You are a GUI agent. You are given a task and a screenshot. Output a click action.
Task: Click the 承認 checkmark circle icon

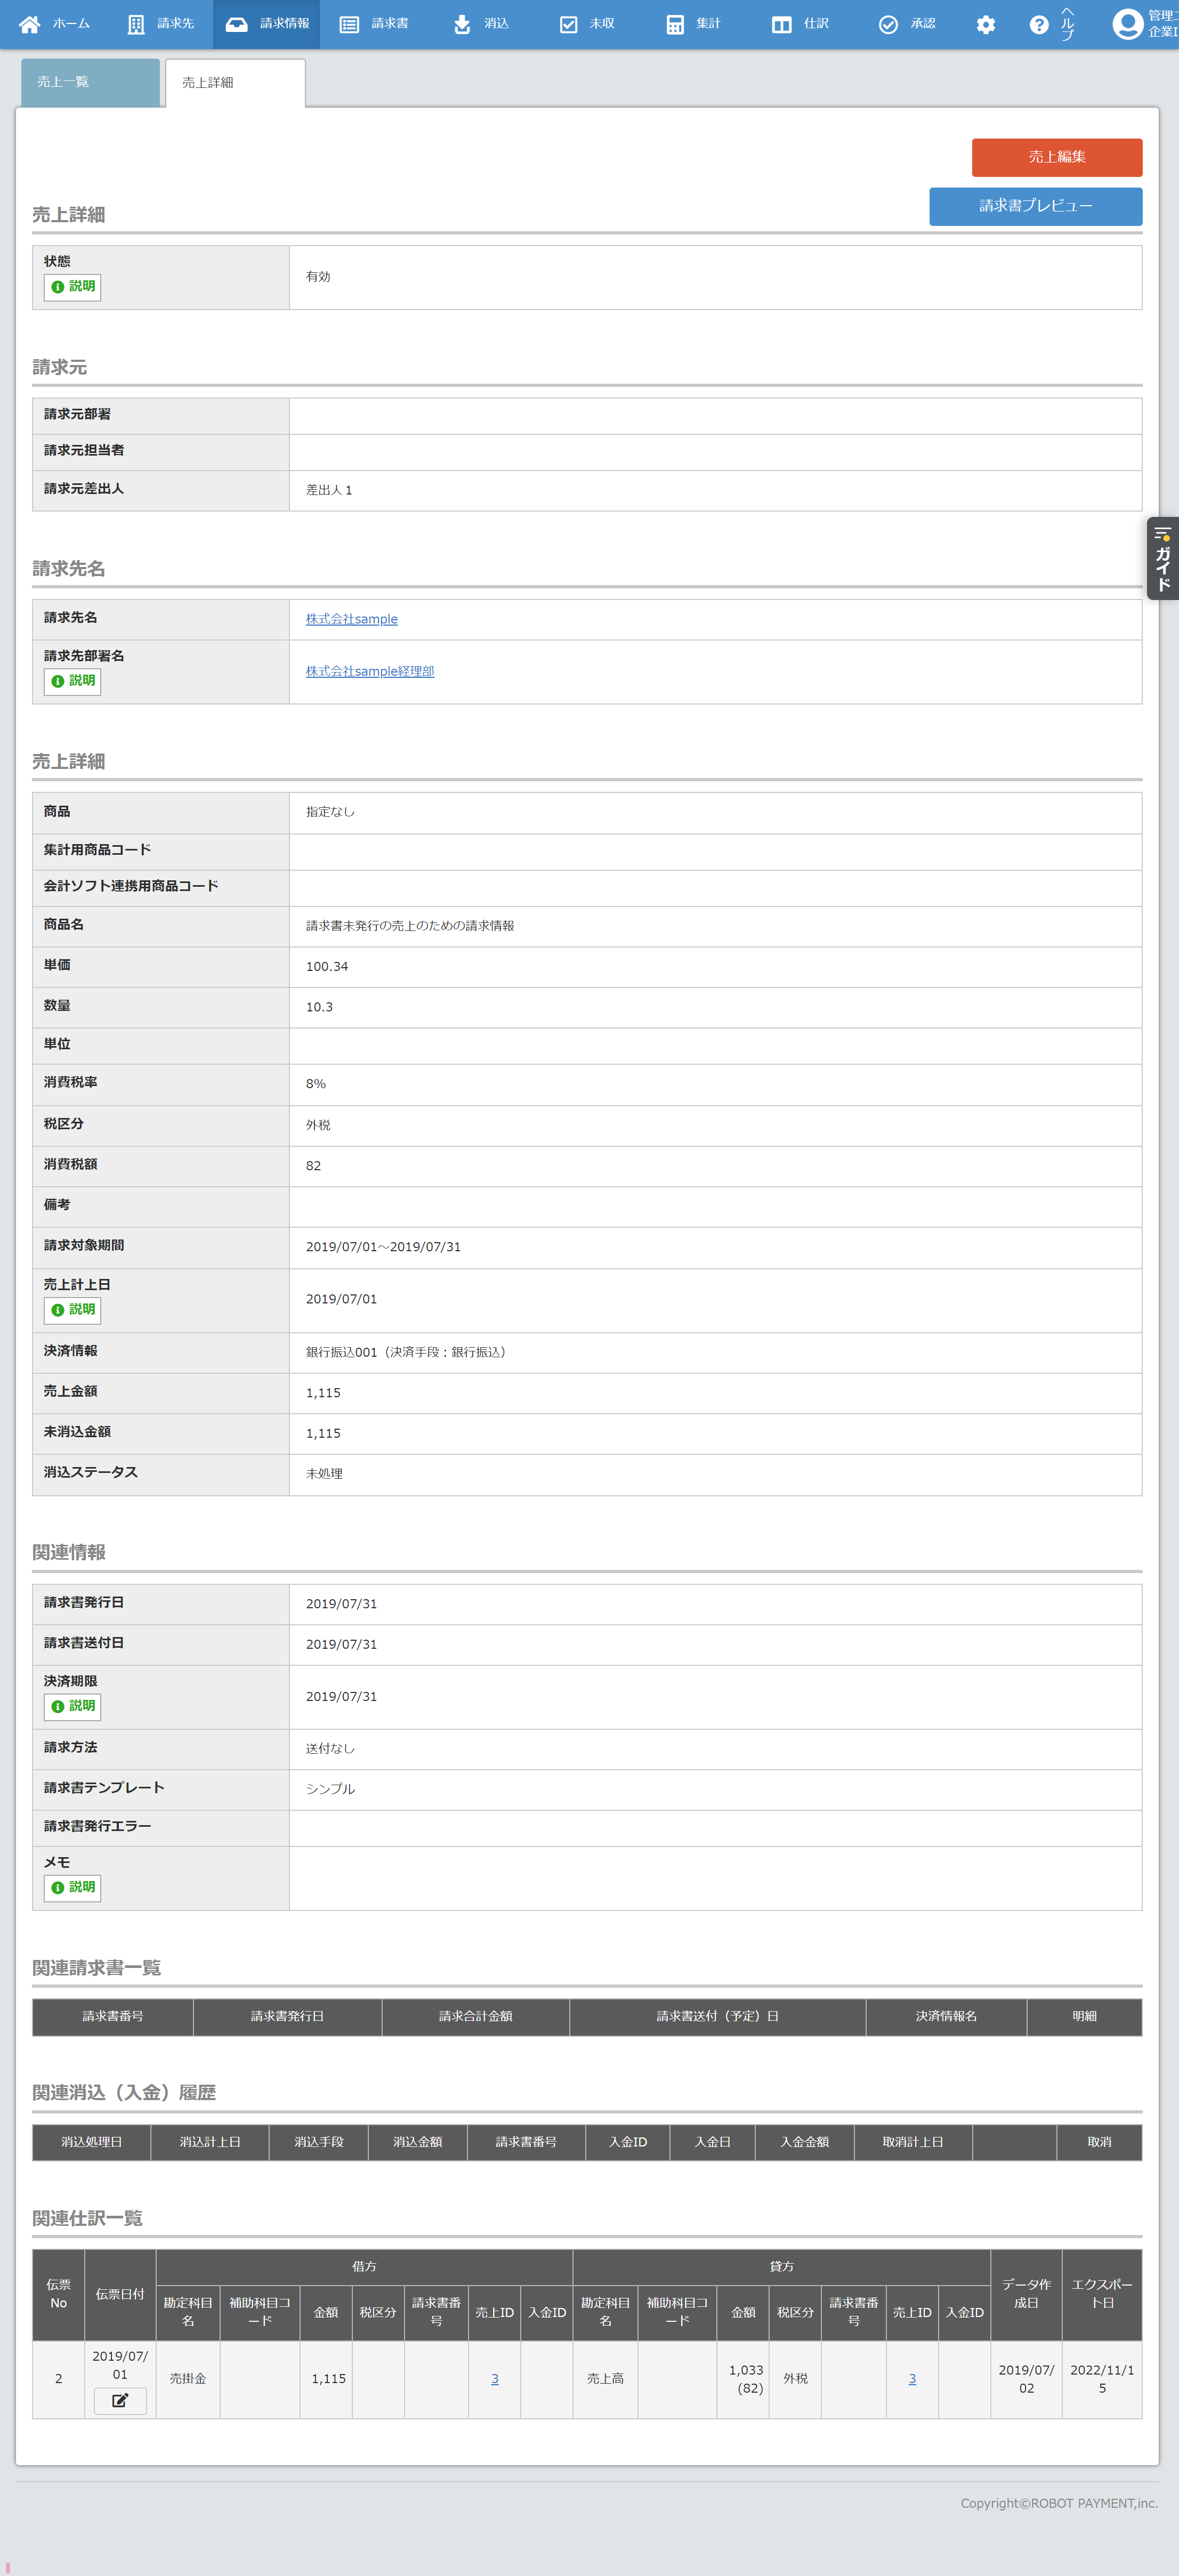888,24
